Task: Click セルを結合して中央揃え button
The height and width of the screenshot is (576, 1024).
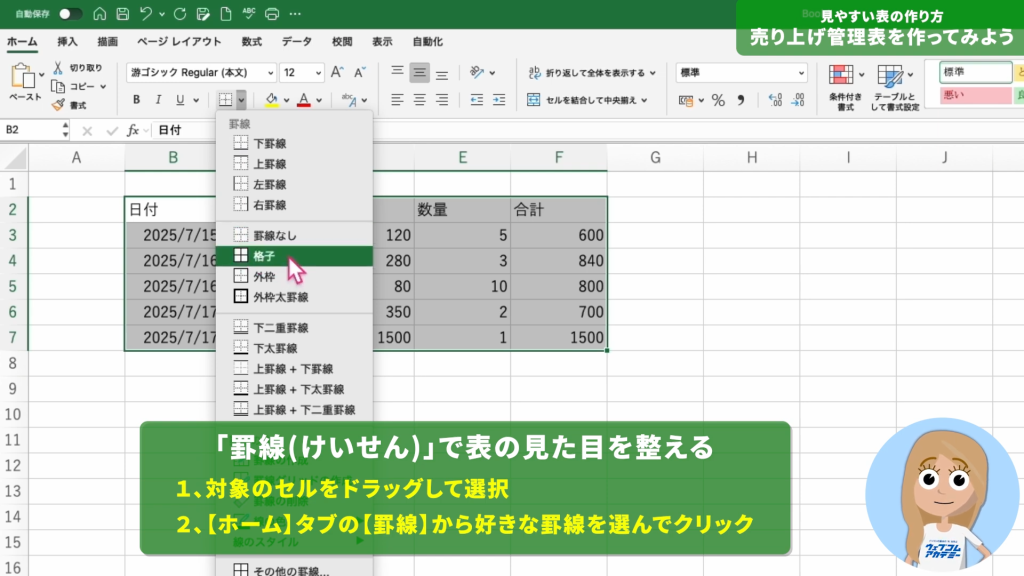Action: [x=588, y=100]
